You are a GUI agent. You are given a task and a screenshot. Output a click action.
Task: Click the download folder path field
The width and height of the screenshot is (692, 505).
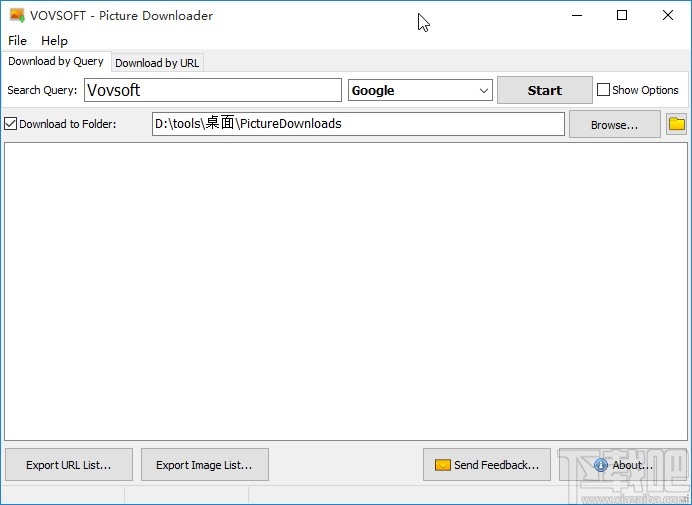click(357, 124)
